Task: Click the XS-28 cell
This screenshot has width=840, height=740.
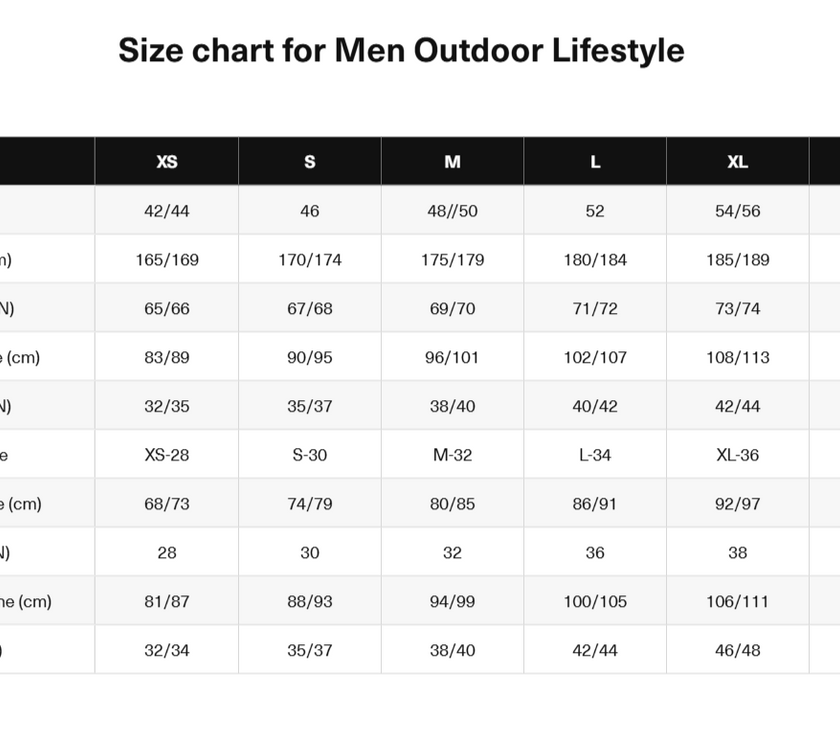Action: [x=167, y=455]
